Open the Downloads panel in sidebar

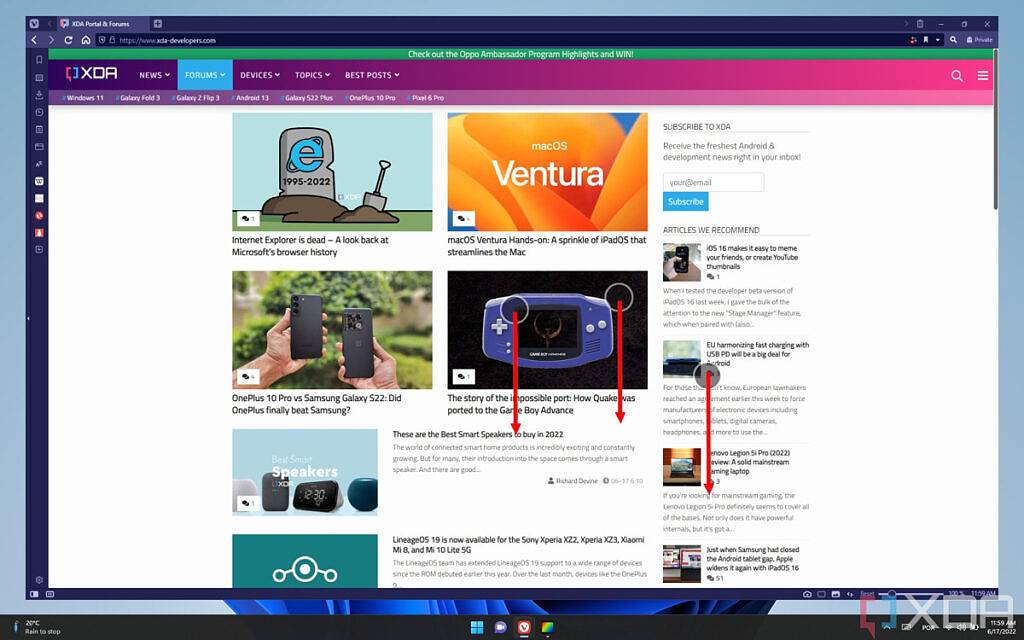click(39, 95)
